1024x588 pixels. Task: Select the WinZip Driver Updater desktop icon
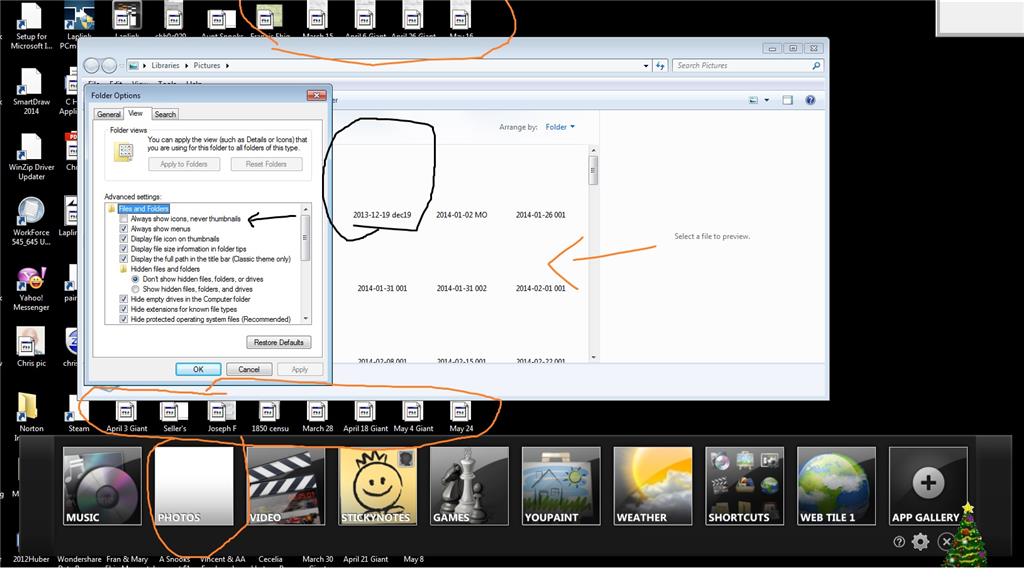(31, 157)
